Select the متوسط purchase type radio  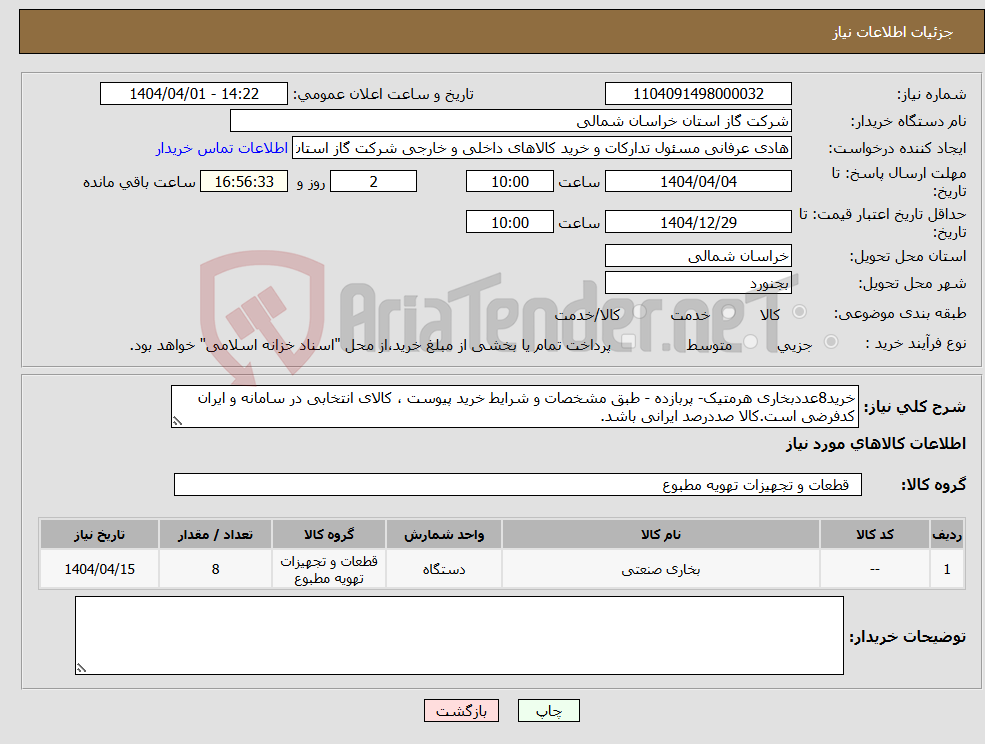tap(751, 342)
